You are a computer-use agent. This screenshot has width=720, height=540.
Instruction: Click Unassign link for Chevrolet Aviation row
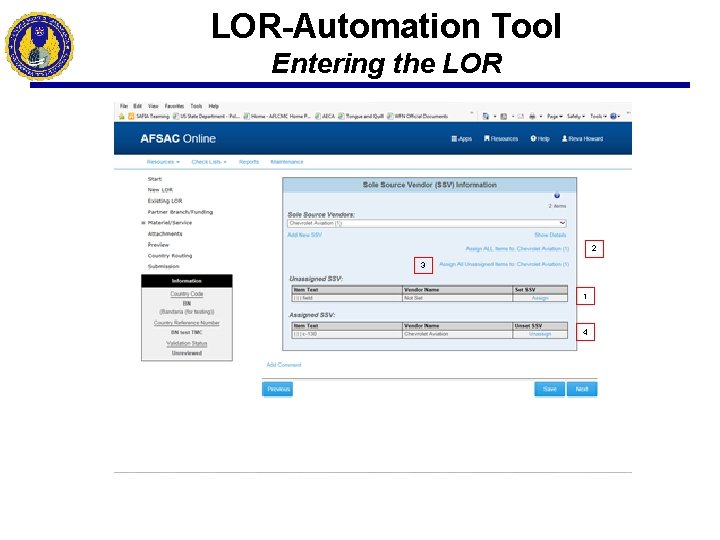[540, 334]
